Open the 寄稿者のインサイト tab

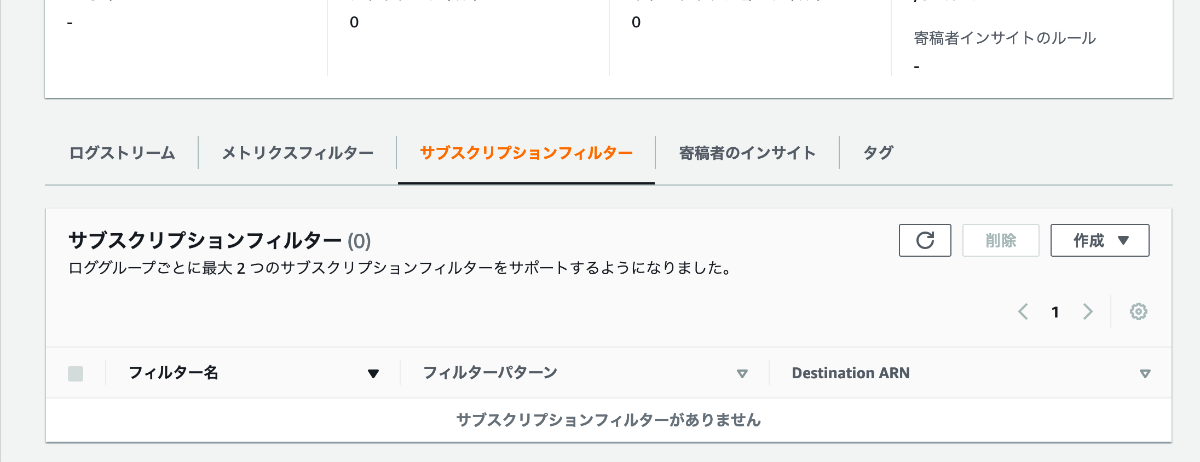coord(747,153)
